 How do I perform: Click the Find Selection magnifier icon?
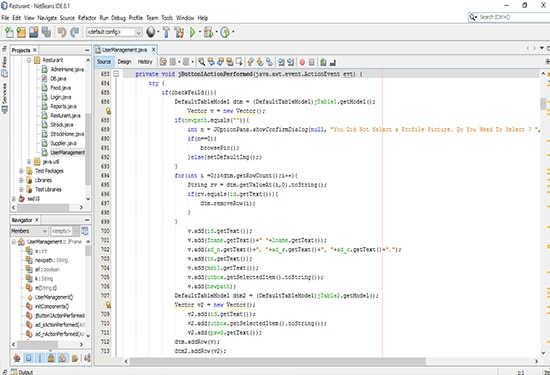(201, 62)
